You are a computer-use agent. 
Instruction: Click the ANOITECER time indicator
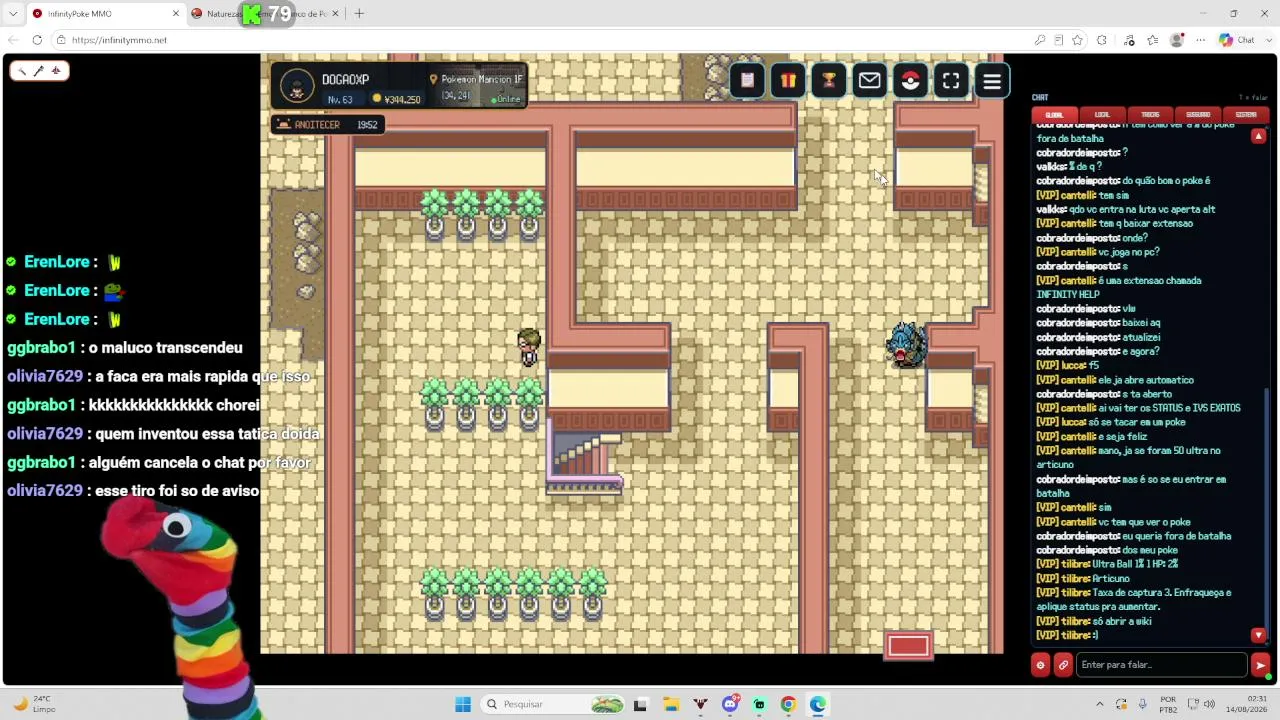pos(327,125)
